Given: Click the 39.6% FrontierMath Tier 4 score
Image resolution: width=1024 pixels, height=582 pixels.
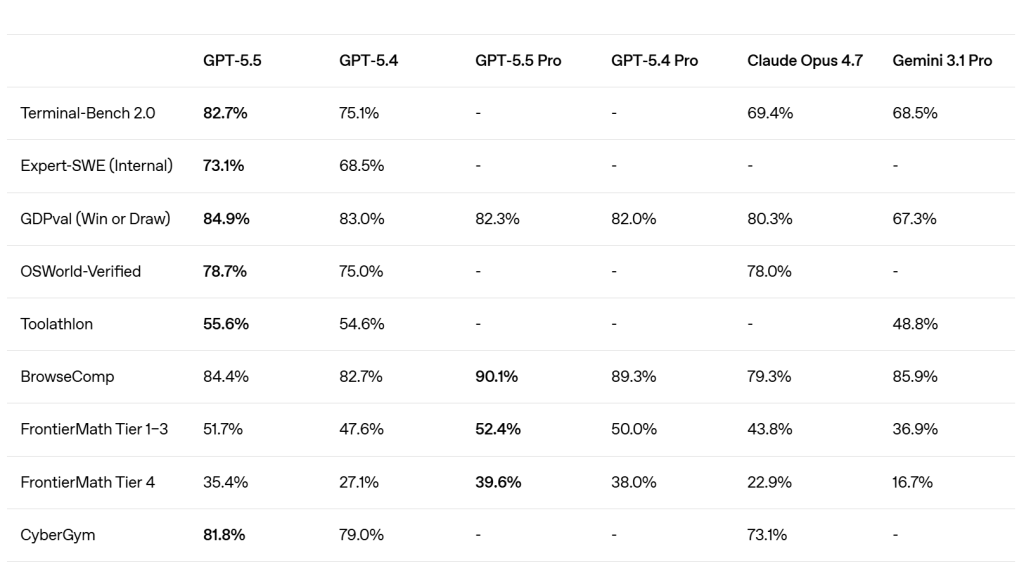Looking at the screenshot, I should 498,482.
